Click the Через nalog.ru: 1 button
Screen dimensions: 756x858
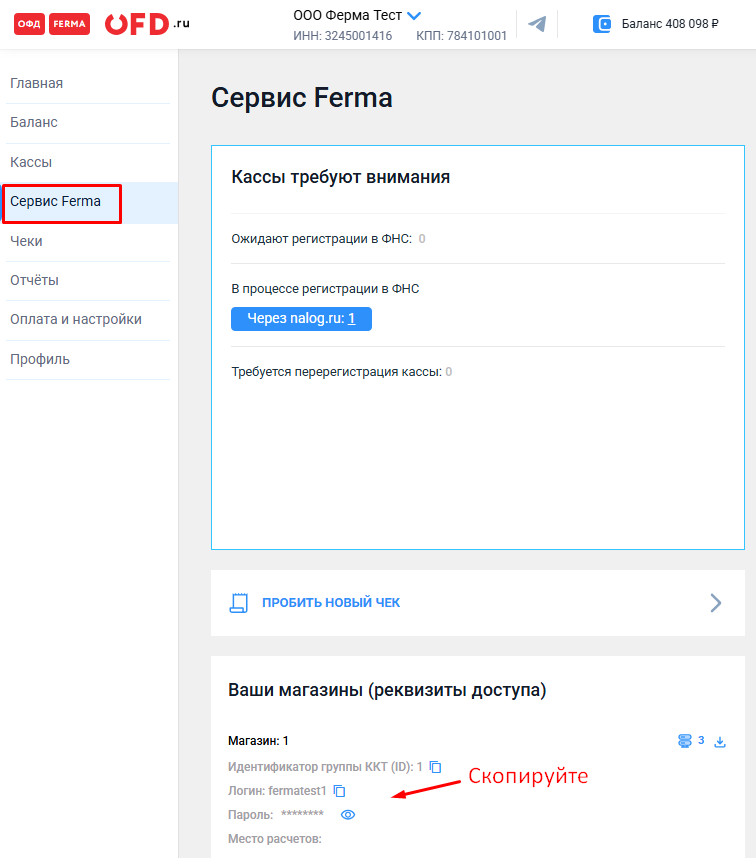point(301,318)
